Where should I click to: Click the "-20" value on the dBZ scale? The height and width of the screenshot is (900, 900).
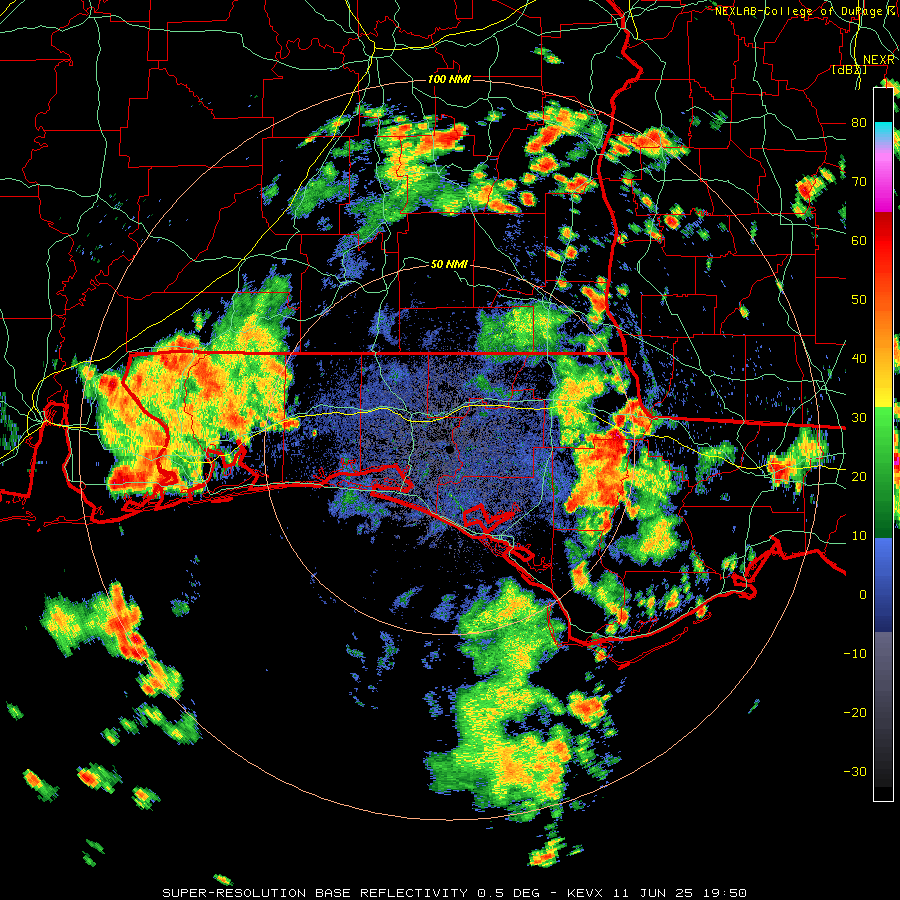(855, 712)
